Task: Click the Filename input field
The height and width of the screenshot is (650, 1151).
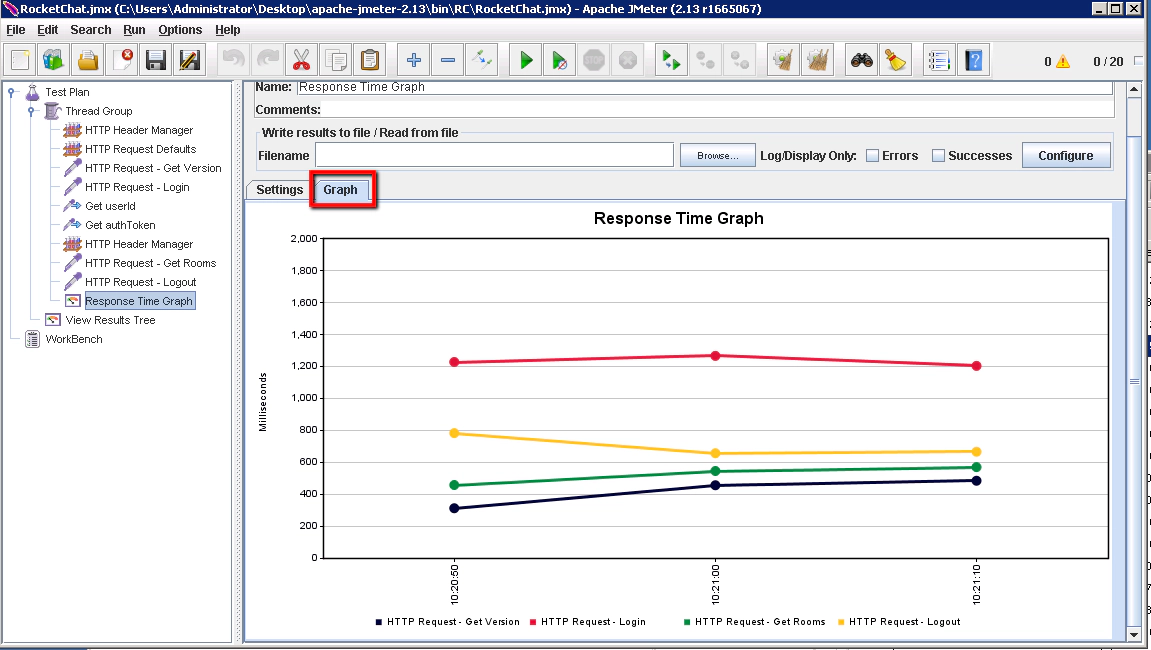Action: 494,155
